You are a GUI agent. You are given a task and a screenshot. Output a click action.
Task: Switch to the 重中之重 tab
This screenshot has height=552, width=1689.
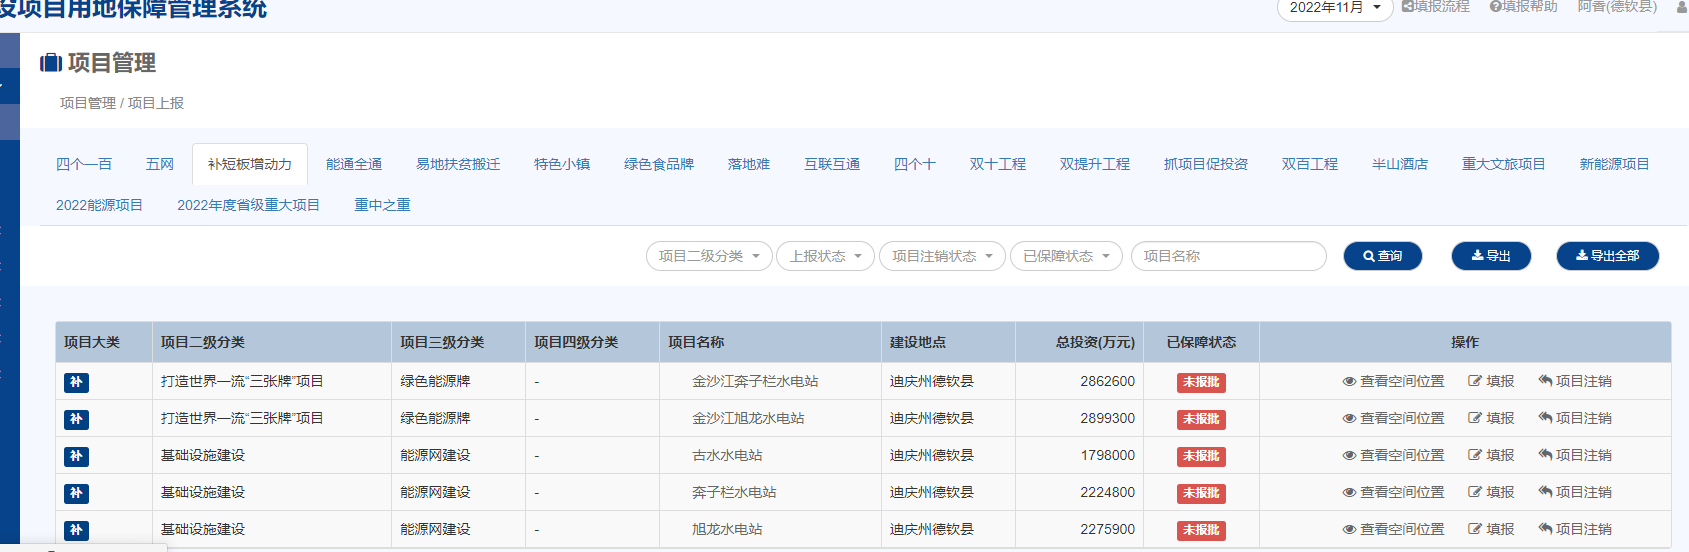pos(382,205)
